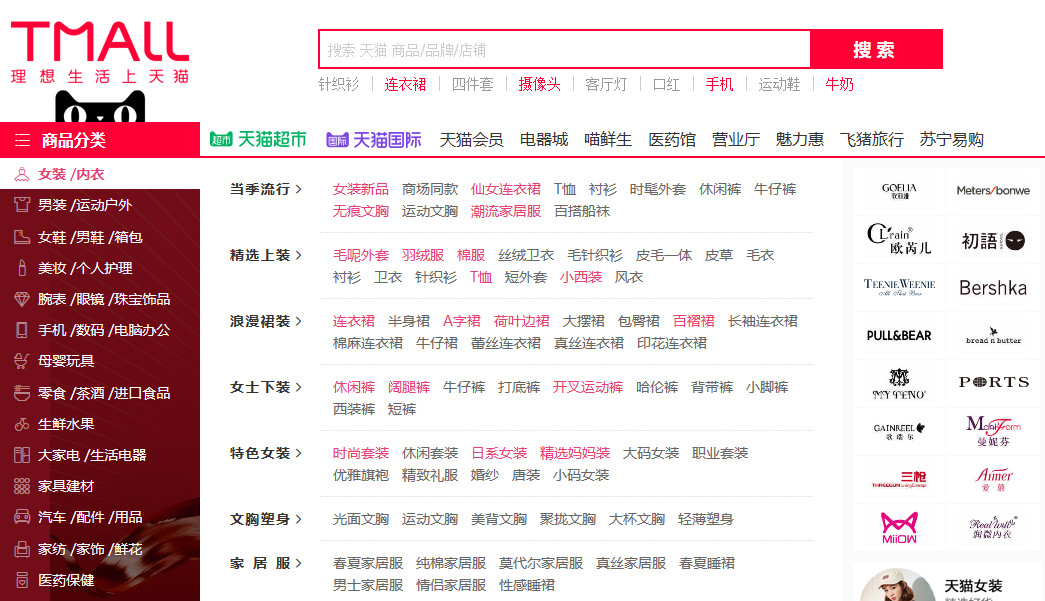Open the 飞猪旅行 nav tab

pyautogui.click(x=872, y=140)
